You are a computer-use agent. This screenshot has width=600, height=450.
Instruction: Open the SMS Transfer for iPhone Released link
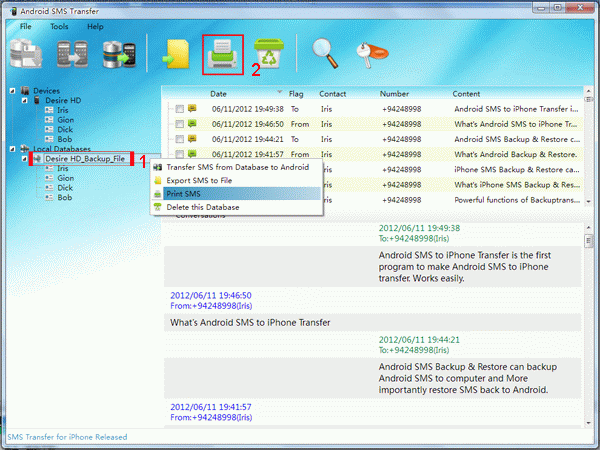point(67,437)
